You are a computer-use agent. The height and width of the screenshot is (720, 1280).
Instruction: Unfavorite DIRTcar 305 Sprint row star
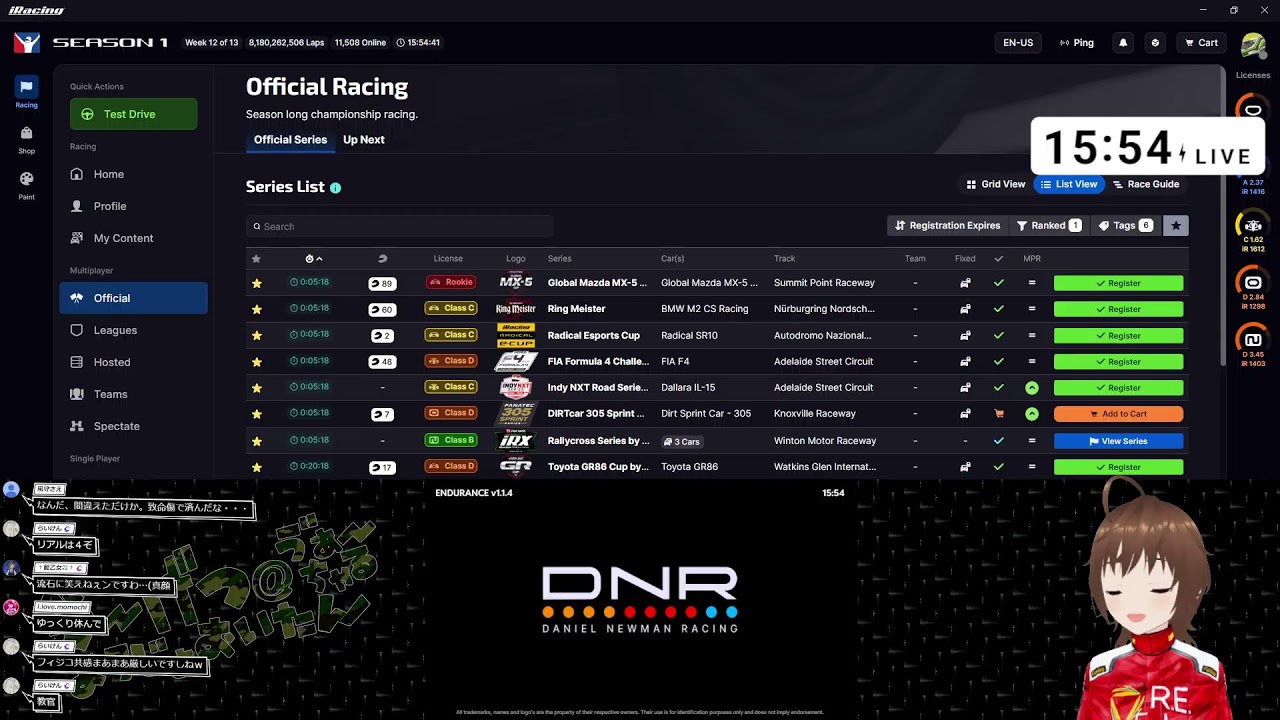pos(257,414)
